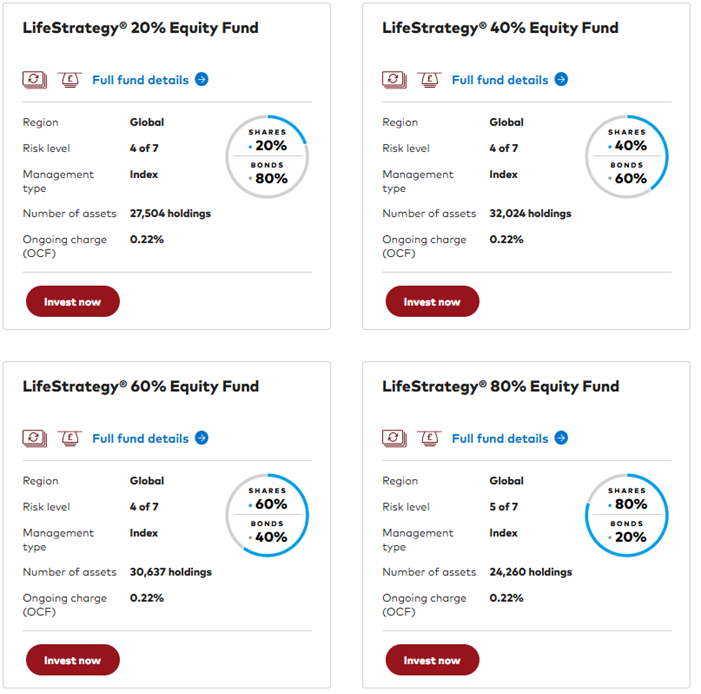The height and width of the screenshot is (694, 701).
Task: Click accumulation shares icon on 40% Equity Fund
Action: (x=395, y=79)
